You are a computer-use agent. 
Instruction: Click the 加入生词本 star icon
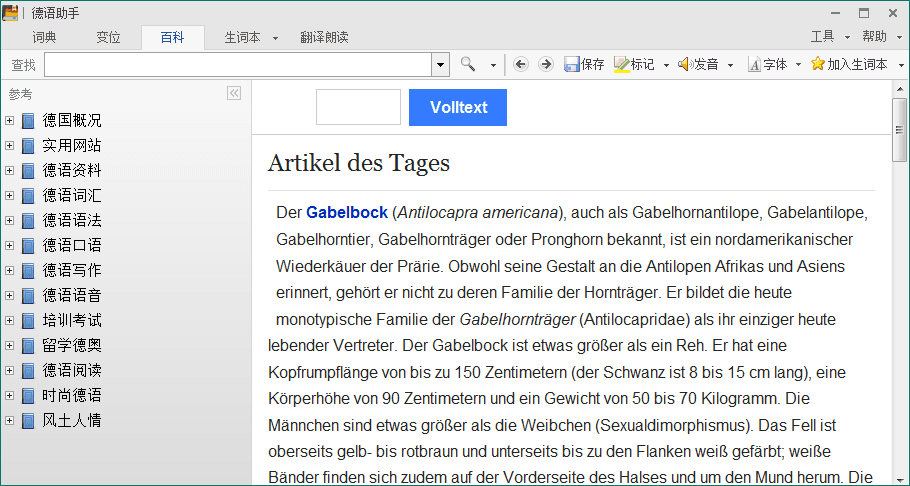coord(818,64)
